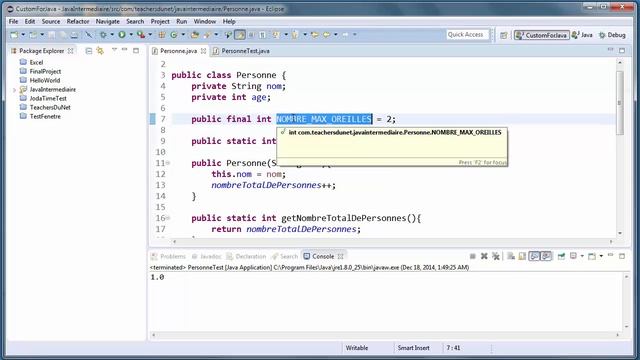
Task: Open the Problems view tab
Action: (169, 256)
